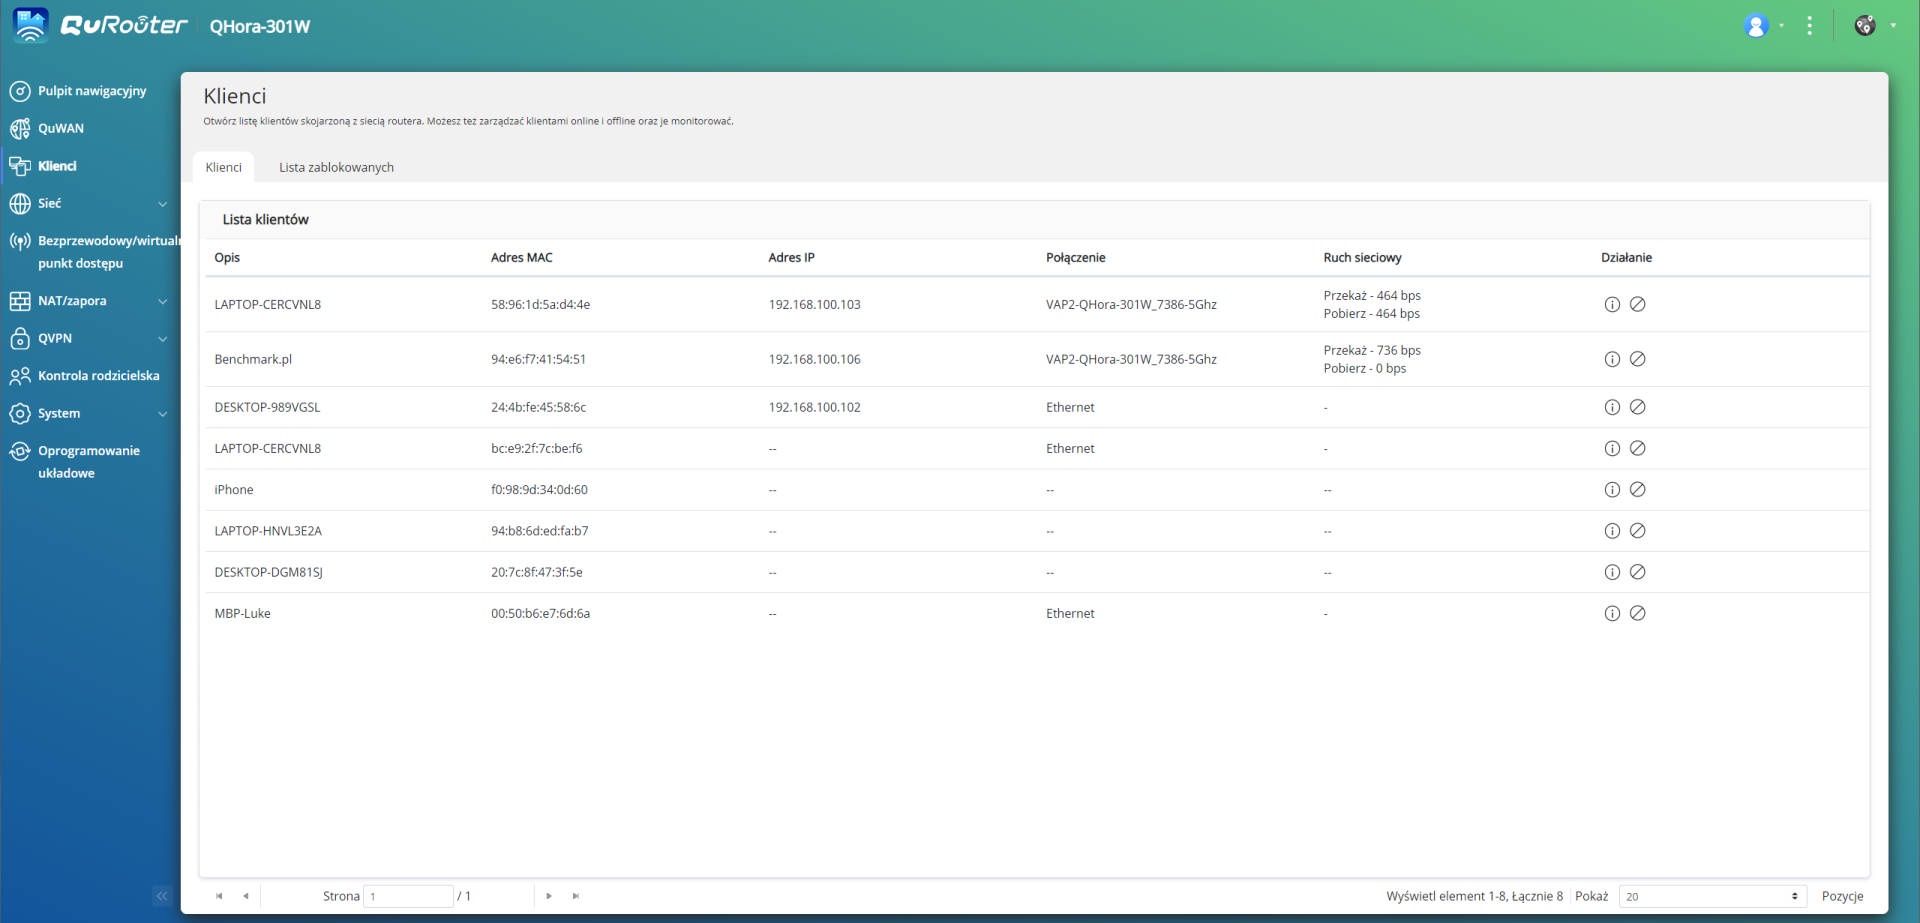Open the QuWAN section icon
This screenshot has height=923, width=1920.
pyautogui.click(x=20, y=129)
